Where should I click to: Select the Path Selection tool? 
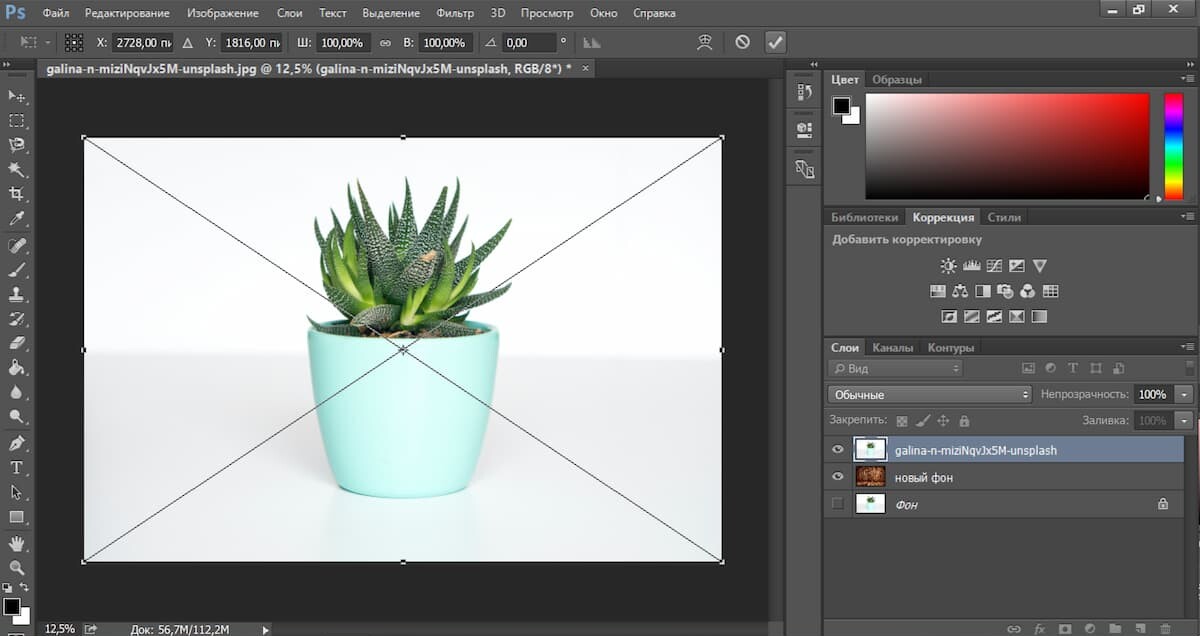(x=17, y=492)
